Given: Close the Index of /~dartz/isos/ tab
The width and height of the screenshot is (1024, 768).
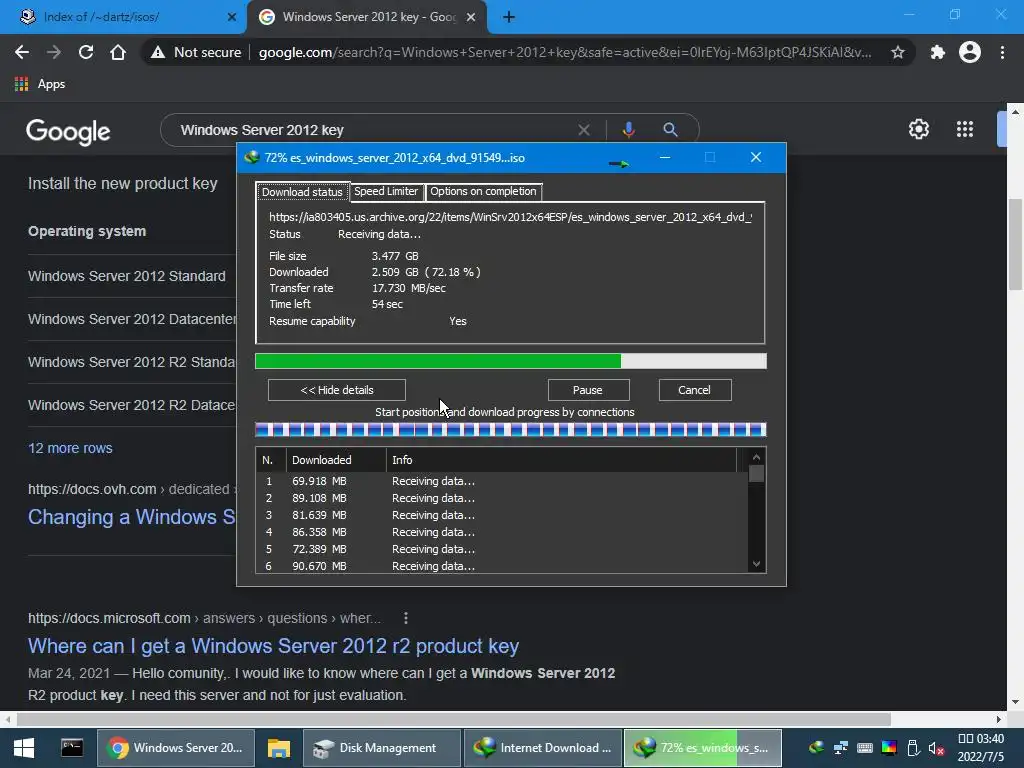Looking at the screenshot, I should [x=232, y=17].
